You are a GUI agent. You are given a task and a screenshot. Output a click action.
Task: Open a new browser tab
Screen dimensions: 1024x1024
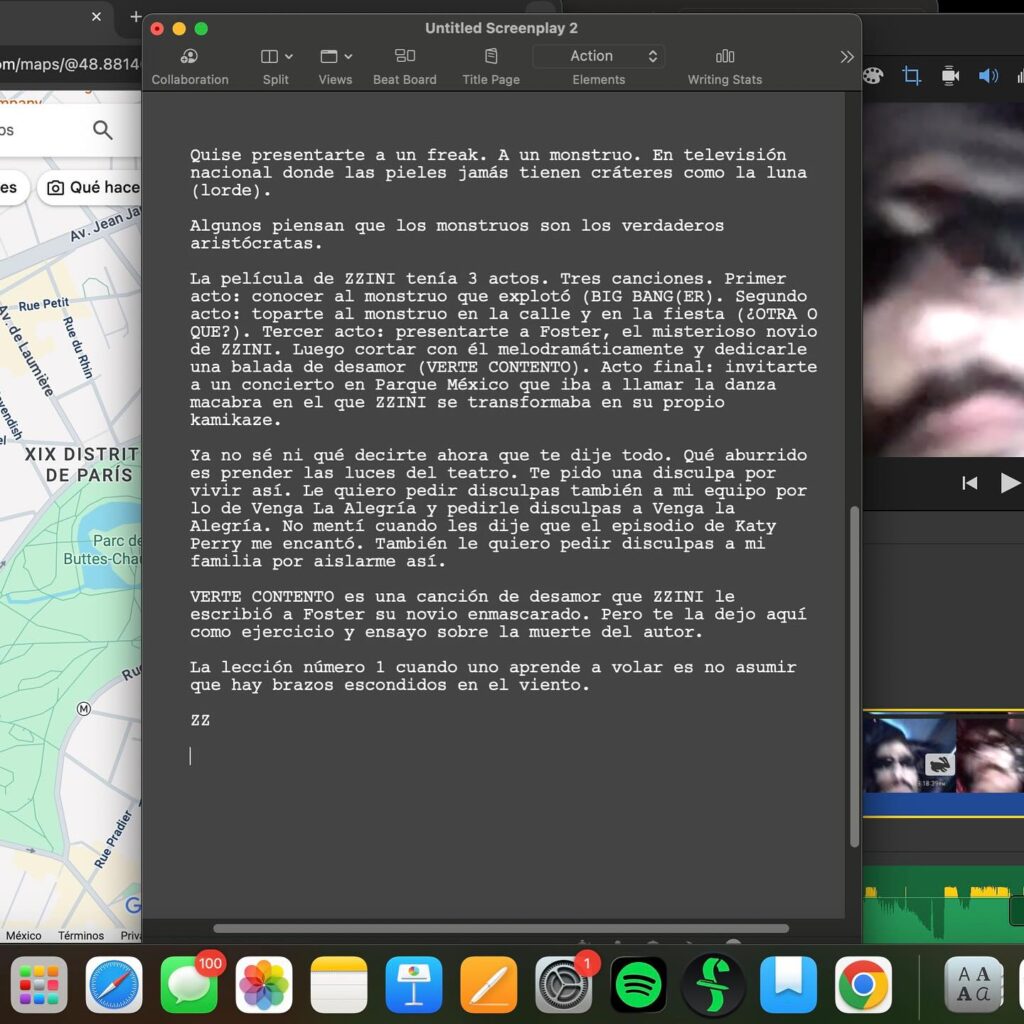click(x=135, y=16)
